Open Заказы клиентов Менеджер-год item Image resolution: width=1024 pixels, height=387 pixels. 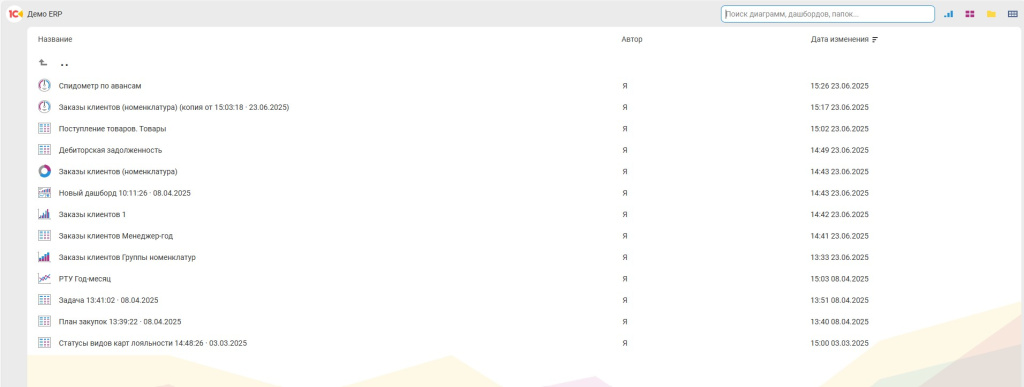click(x=116, y=236)
